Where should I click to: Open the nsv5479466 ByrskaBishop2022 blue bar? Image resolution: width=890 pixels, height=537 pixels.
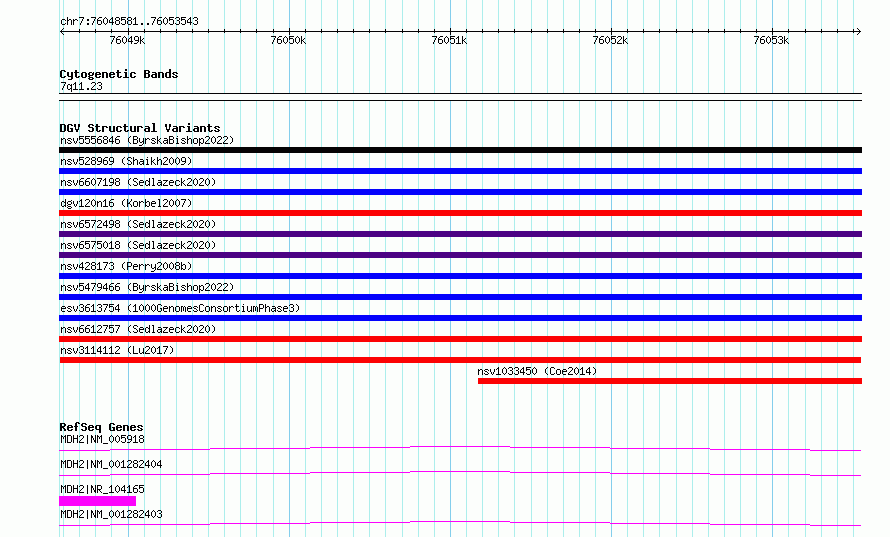coord(460,297)
